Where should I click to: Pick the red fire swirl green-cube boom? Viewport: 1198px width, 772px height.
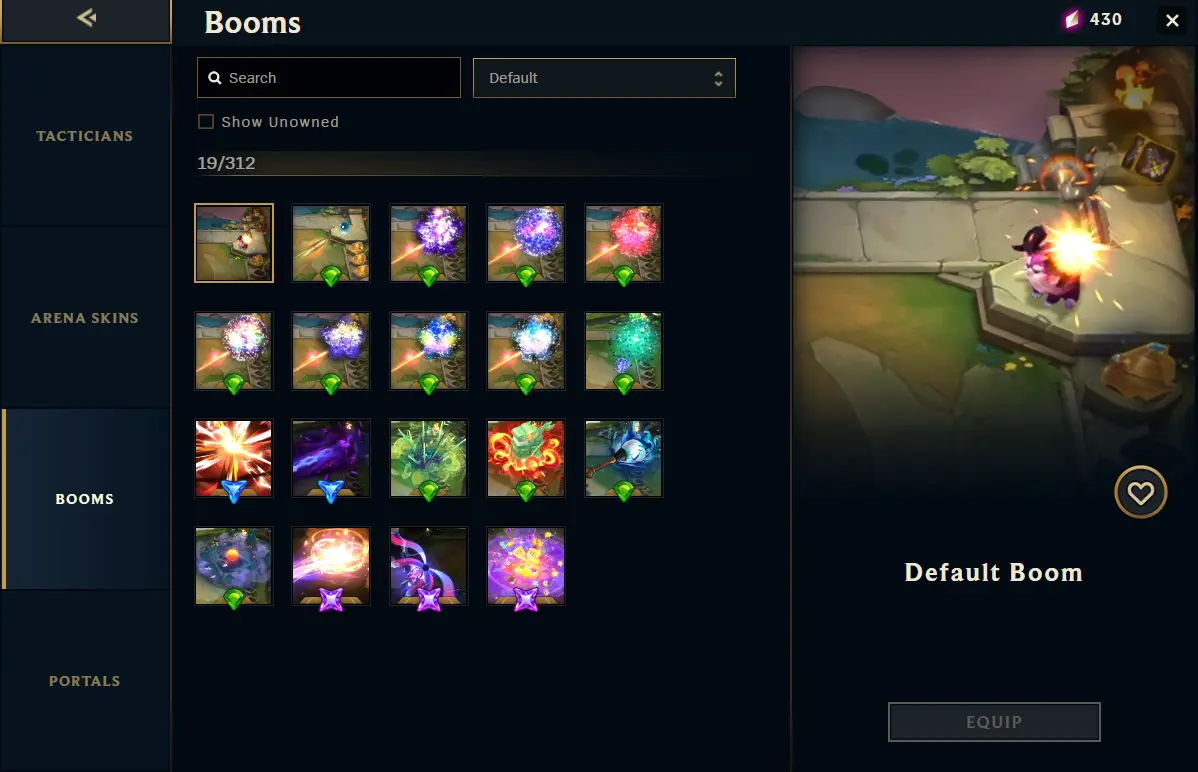point(526,459)
